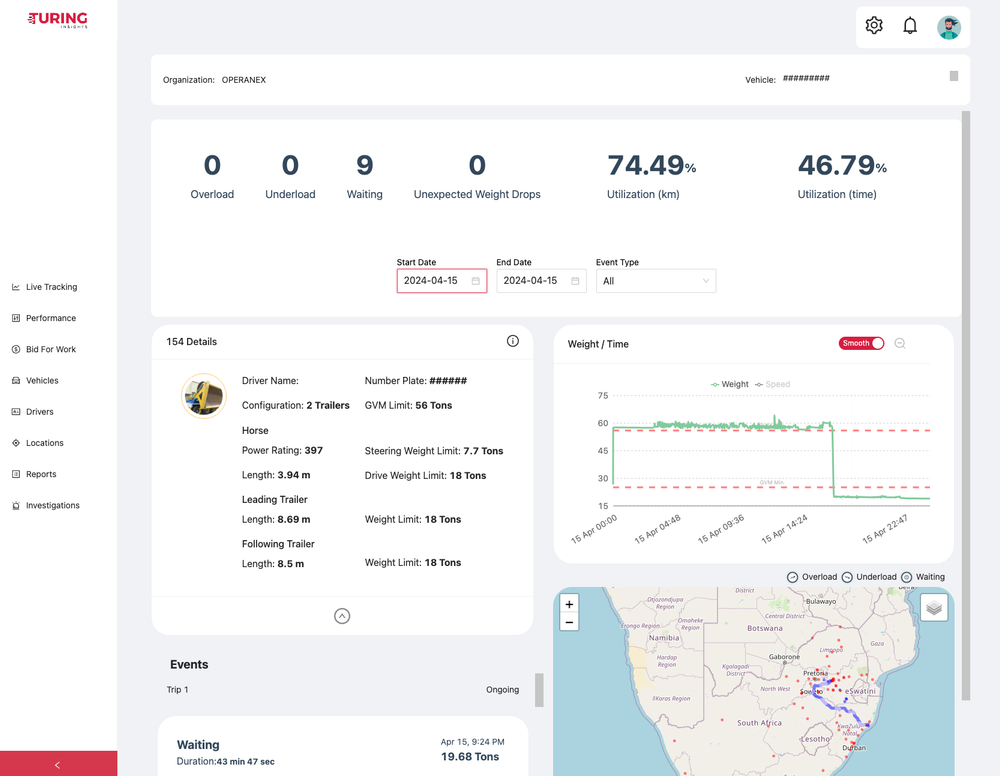This screenshot has width=1000, height=776.
Task: Collapse the 154 Details panel with the chevron
Action: 342,616
